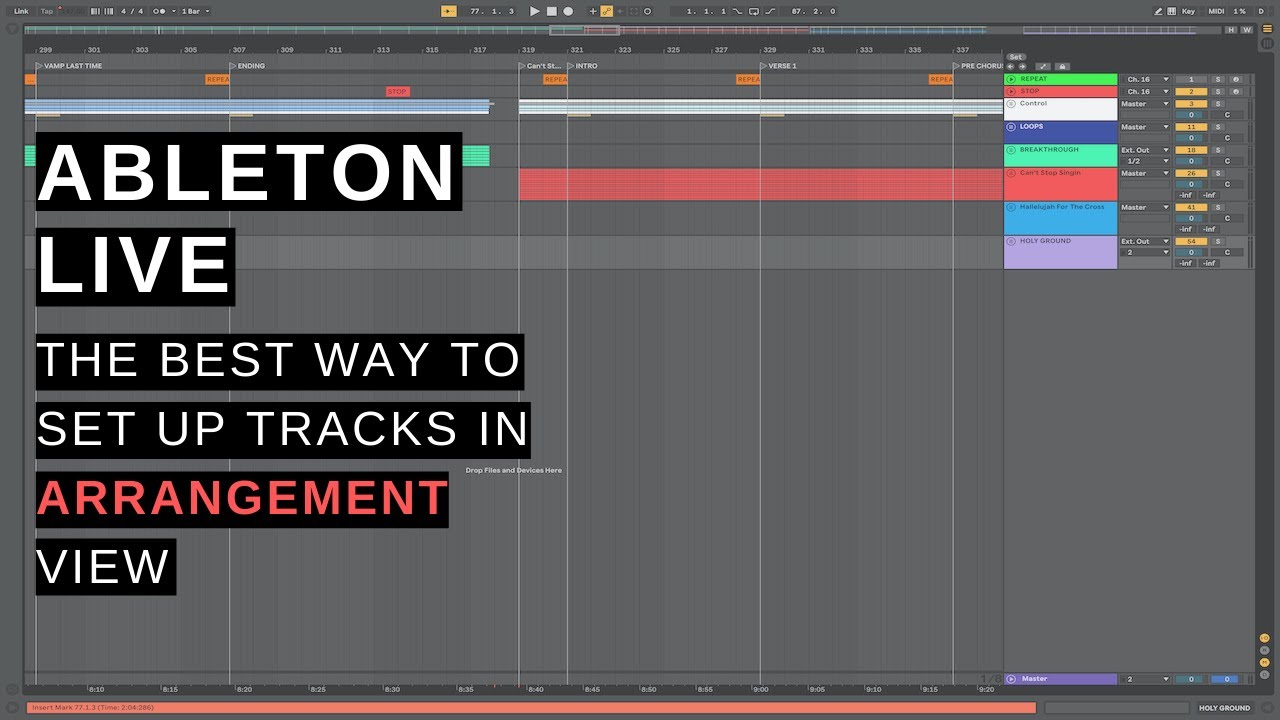Toggle the Automation Arm button
Viewport: 1280px width, 720px height.
[x=607, y=11]
